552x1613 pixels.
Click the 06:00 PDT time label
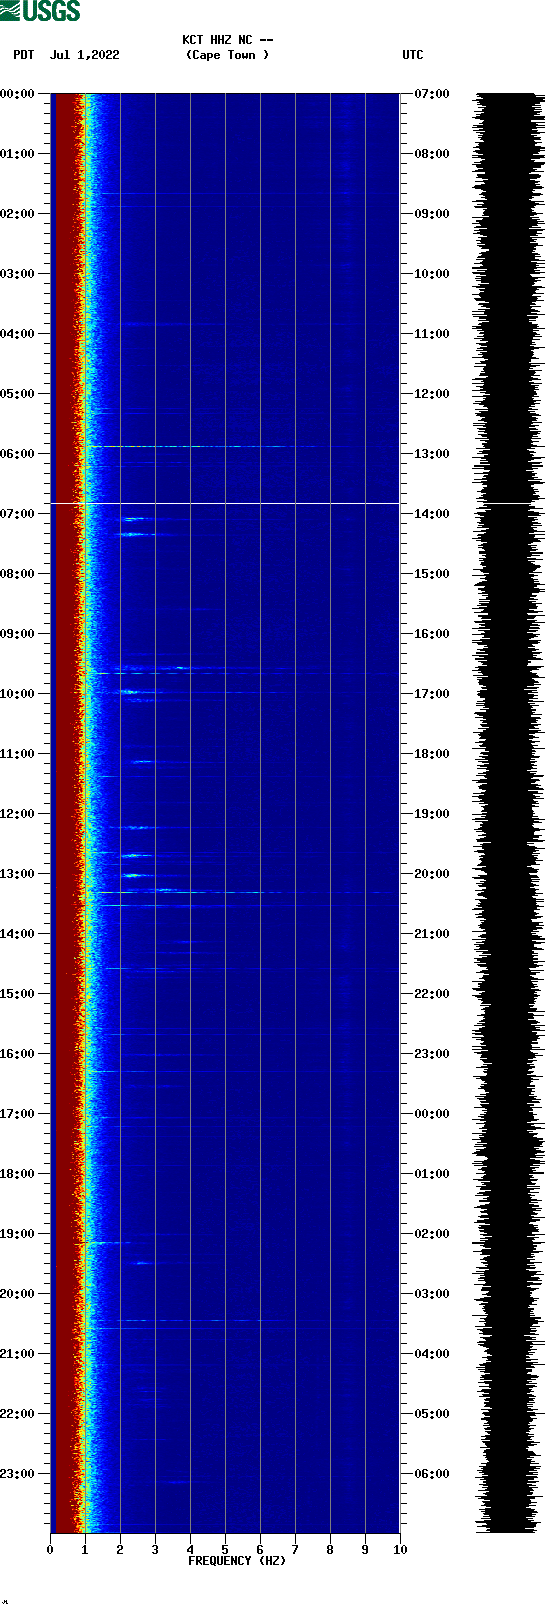[17, 454]
